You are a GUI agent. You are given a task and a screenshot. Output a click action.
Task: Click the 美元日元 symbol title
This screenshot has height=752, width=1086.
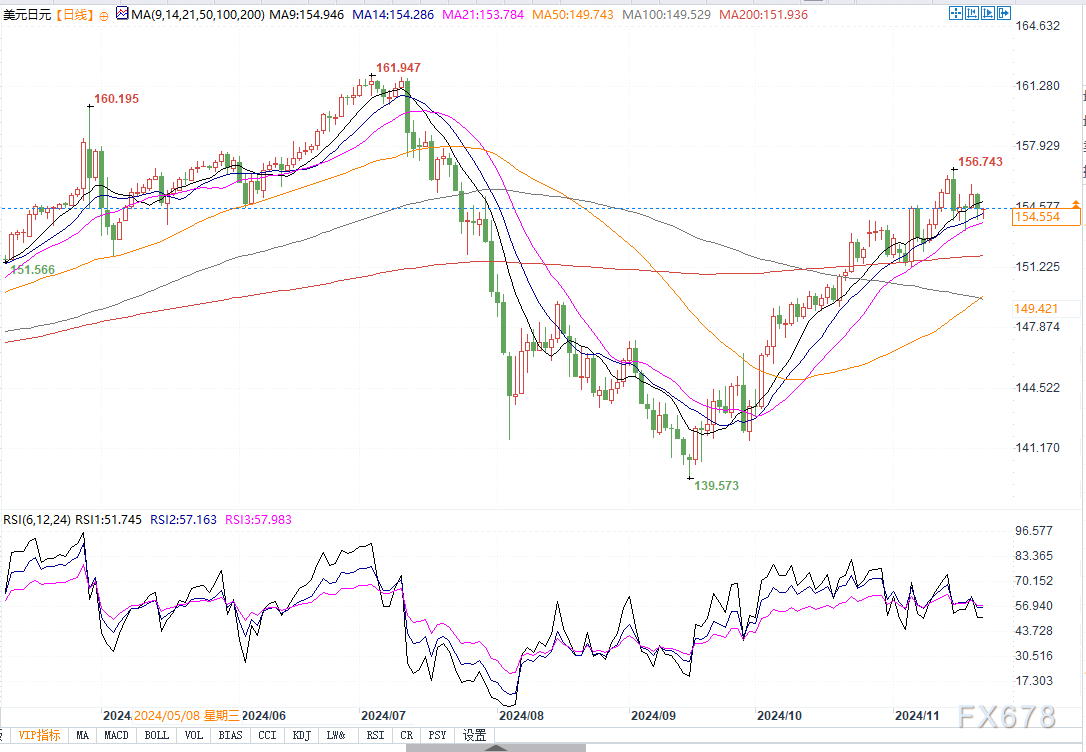28,15
